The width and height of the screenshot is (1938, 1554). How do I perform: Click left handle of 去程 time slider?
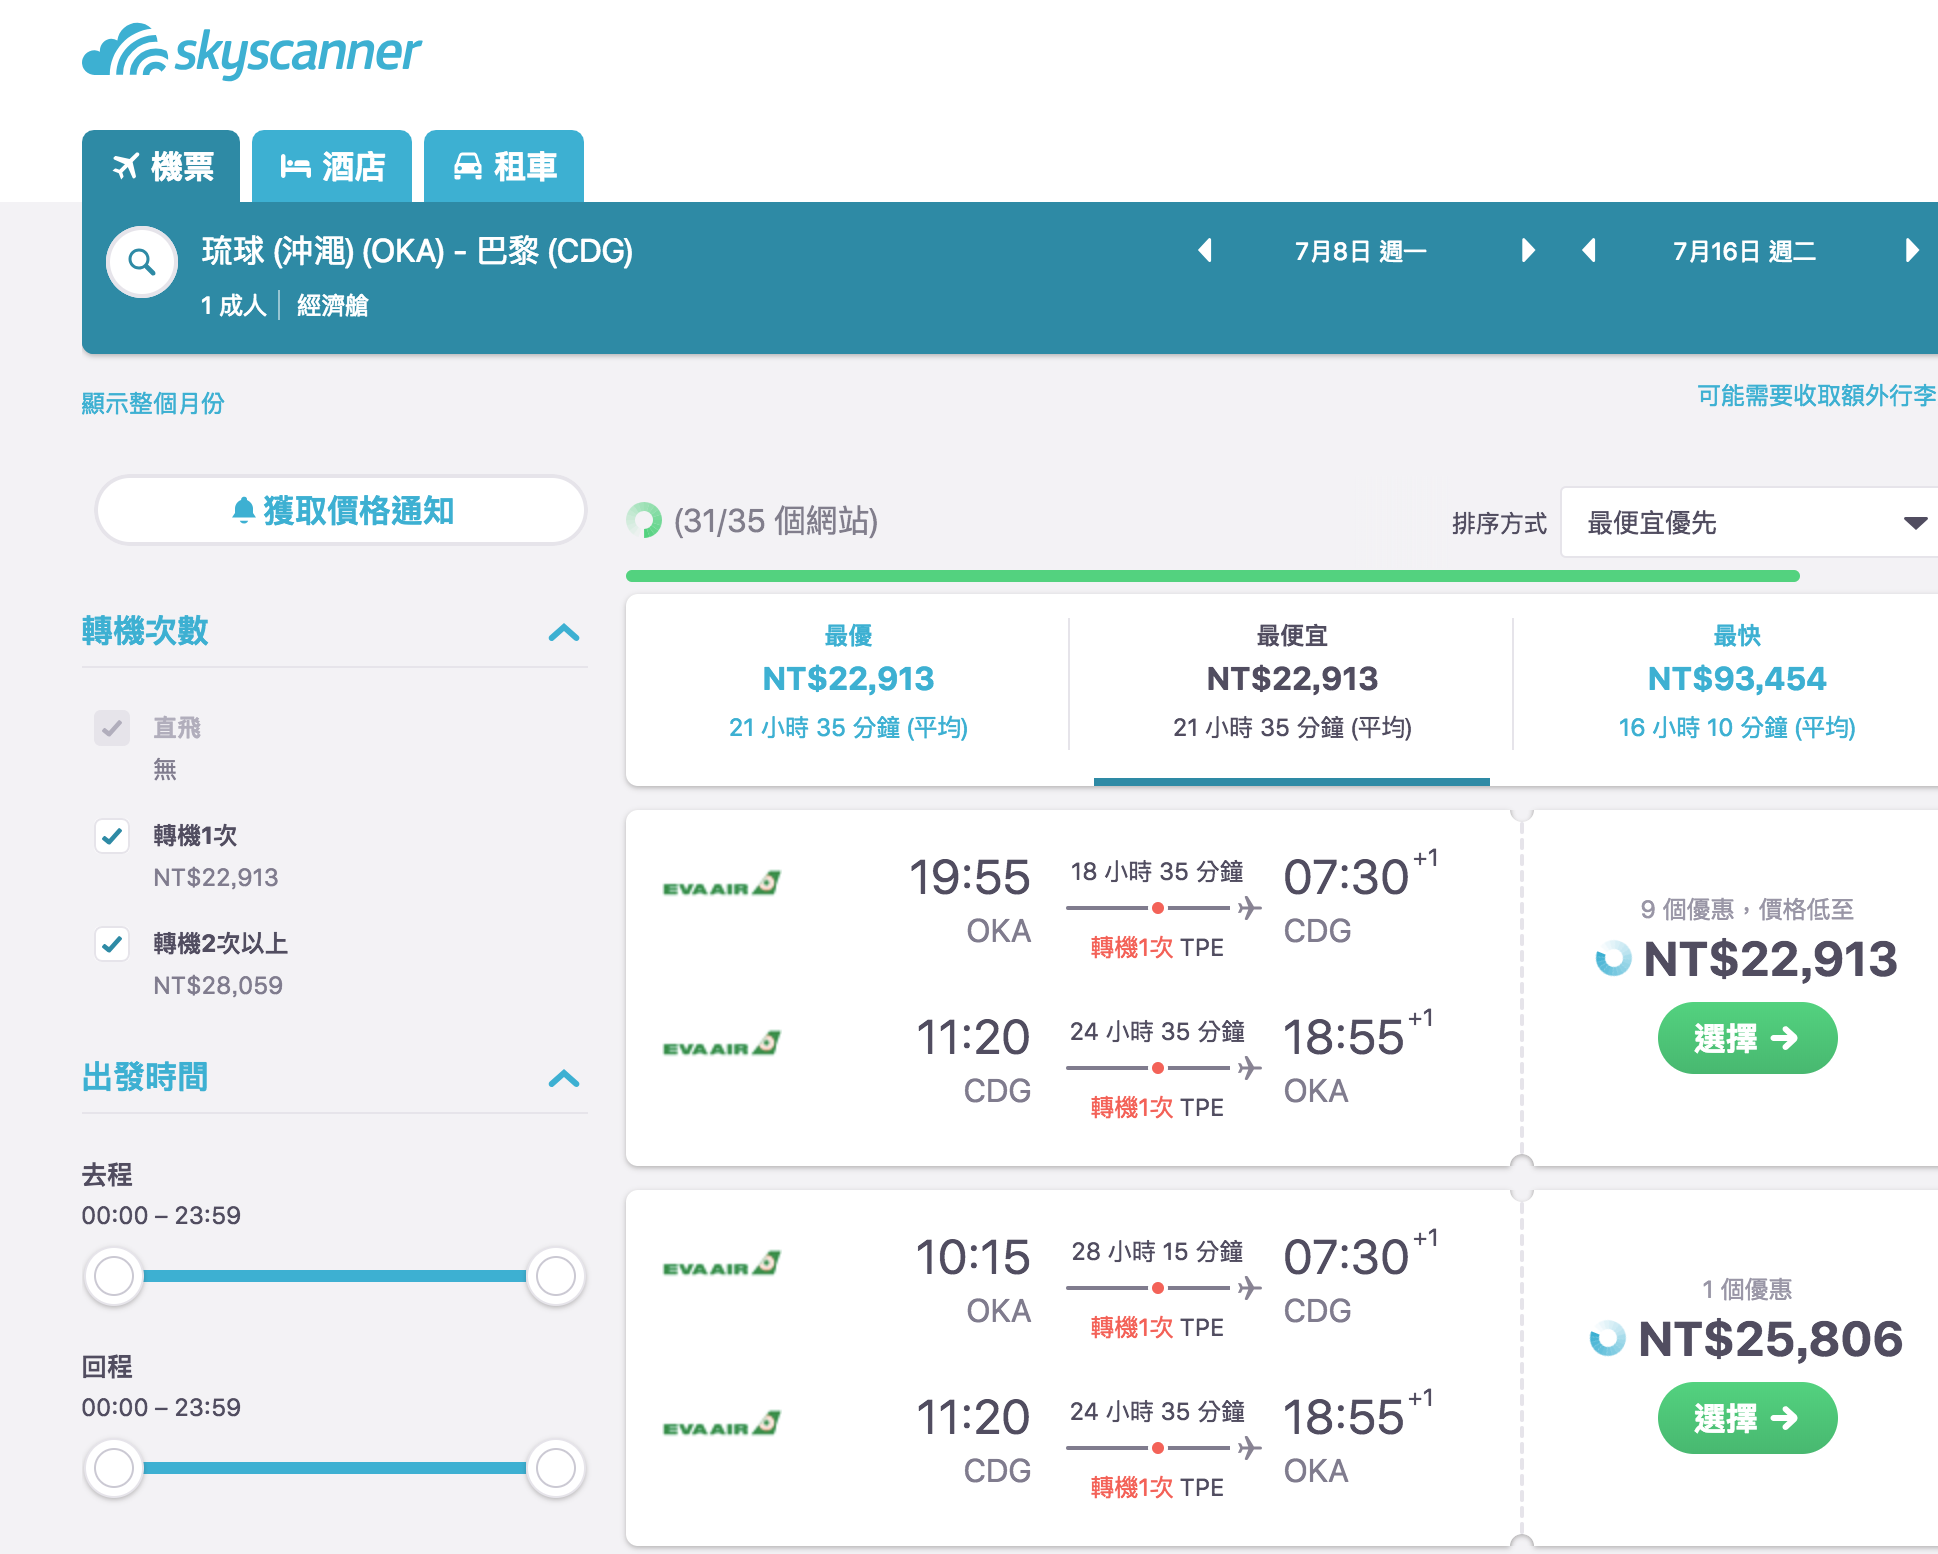114,1276
